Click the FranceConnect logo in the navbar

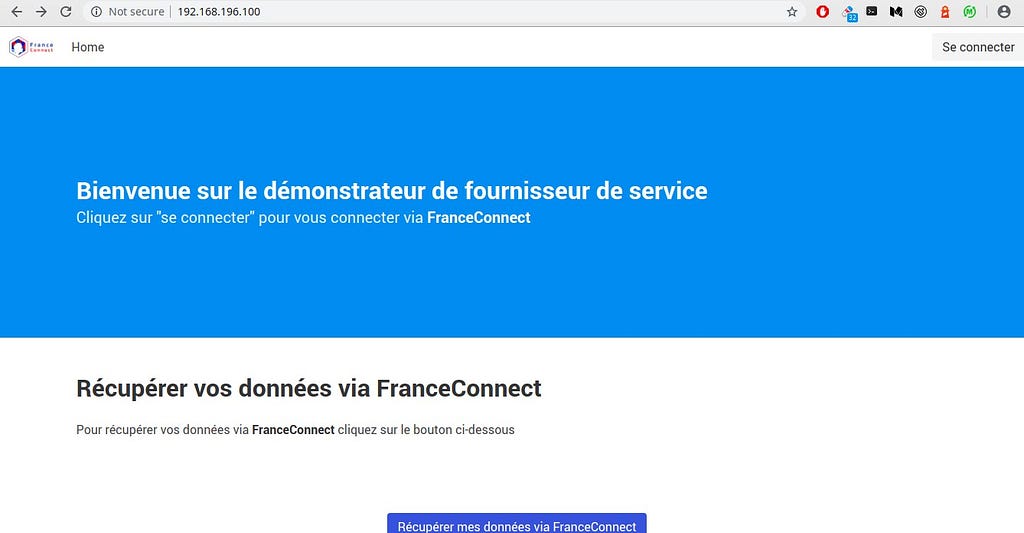(31, 47)
